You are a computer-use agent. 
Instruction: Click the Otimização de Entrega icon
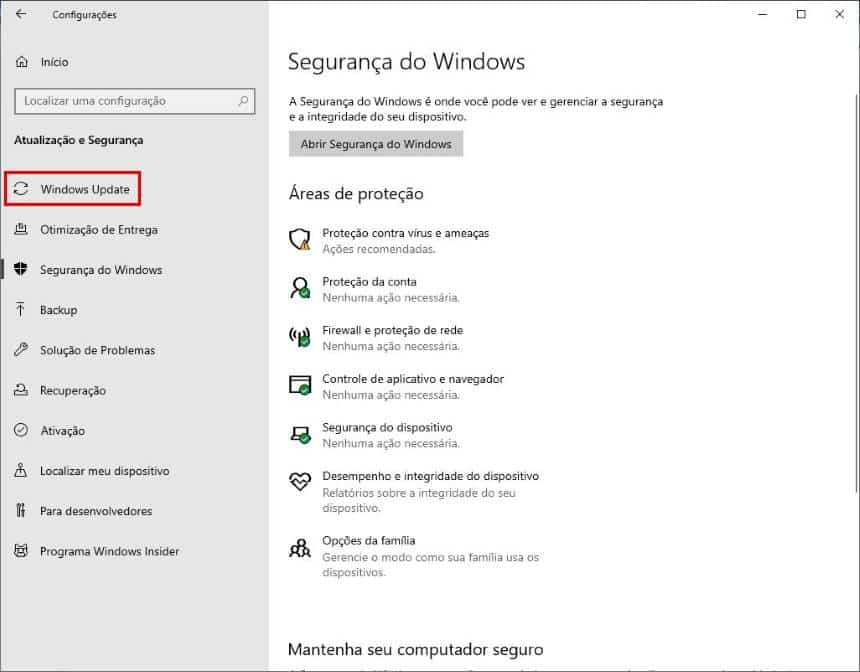coord(21,229)
